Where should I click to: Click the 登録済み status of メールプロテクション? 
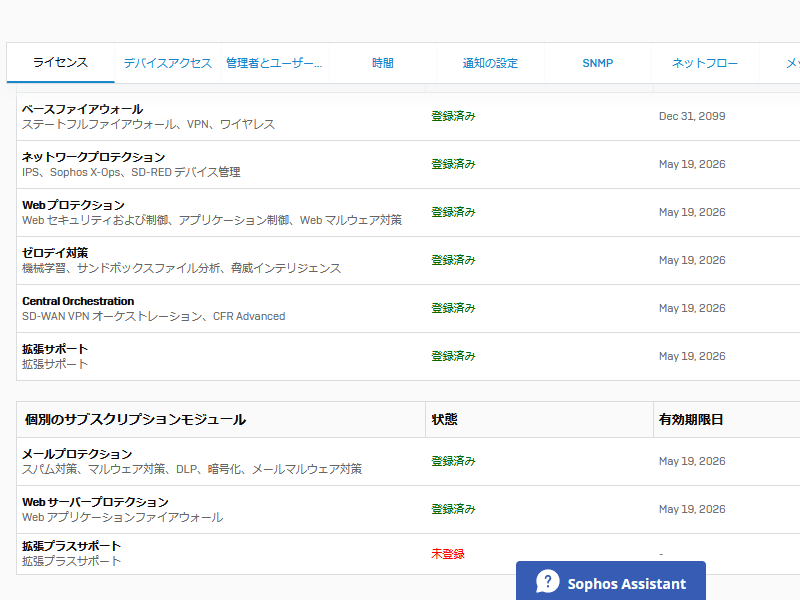pyautogui.click(x=454, y=461)
